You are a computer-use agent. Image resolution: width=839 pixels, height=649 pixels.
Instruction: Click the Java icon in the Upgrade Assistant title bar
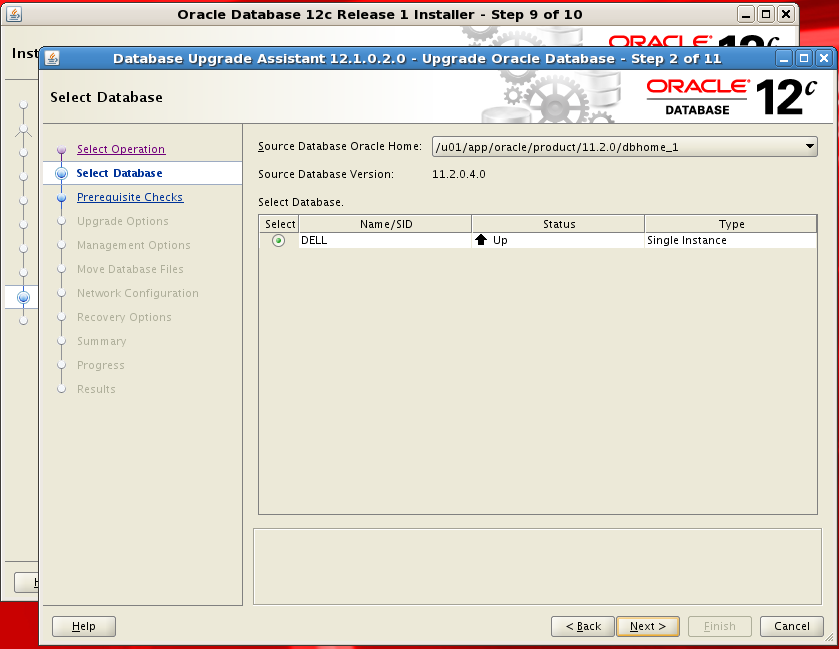[52, 58]
